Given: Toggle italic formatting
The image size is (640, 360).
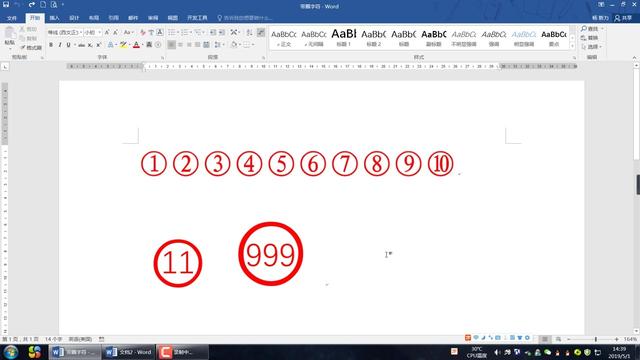Looking at the screenshot, I should pos(60,45).
